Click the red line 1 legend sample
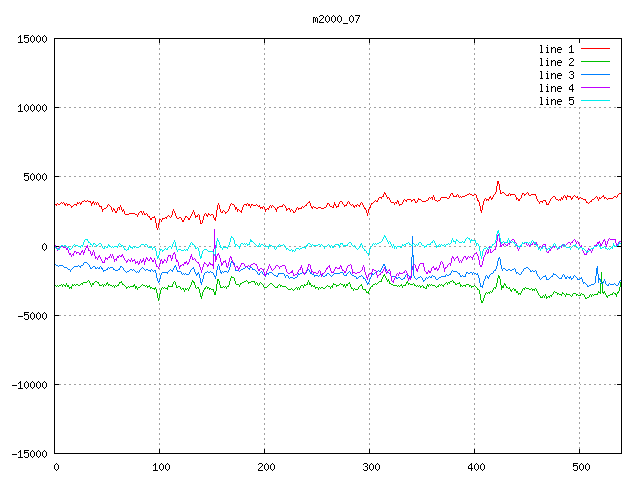 (x=595, y=49)
